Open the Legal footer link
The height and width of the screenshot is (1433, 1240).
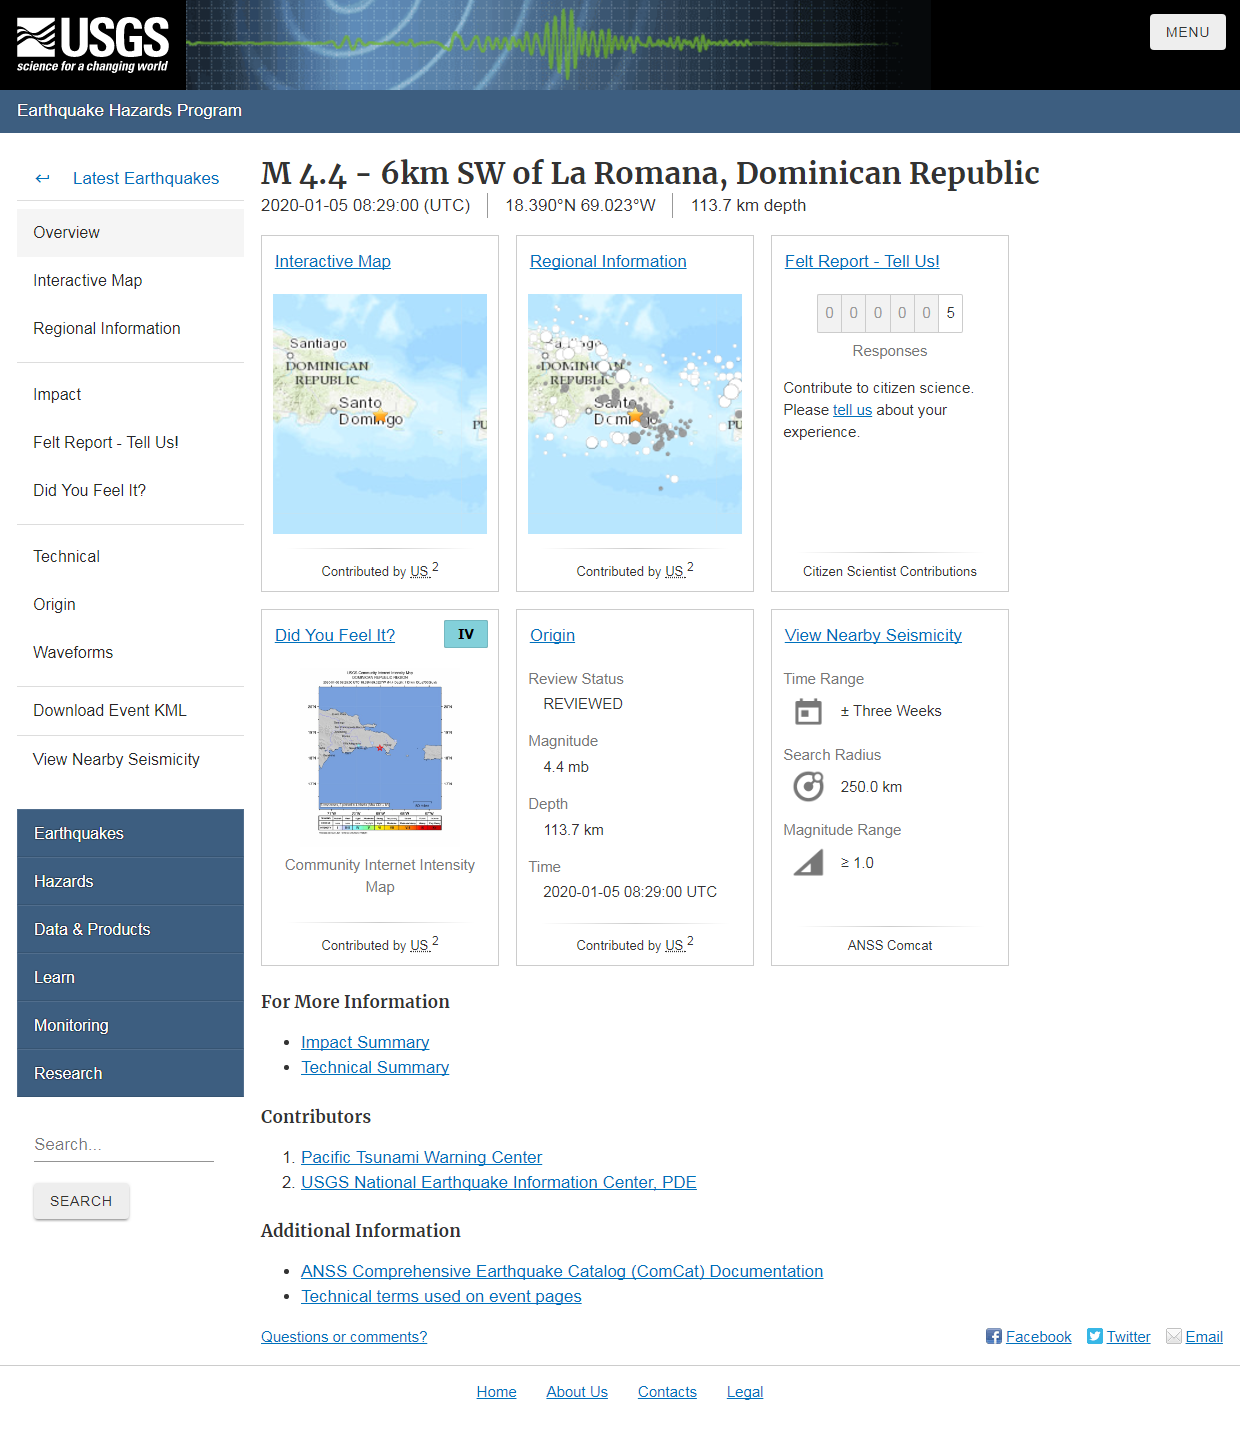(745, 1392)
